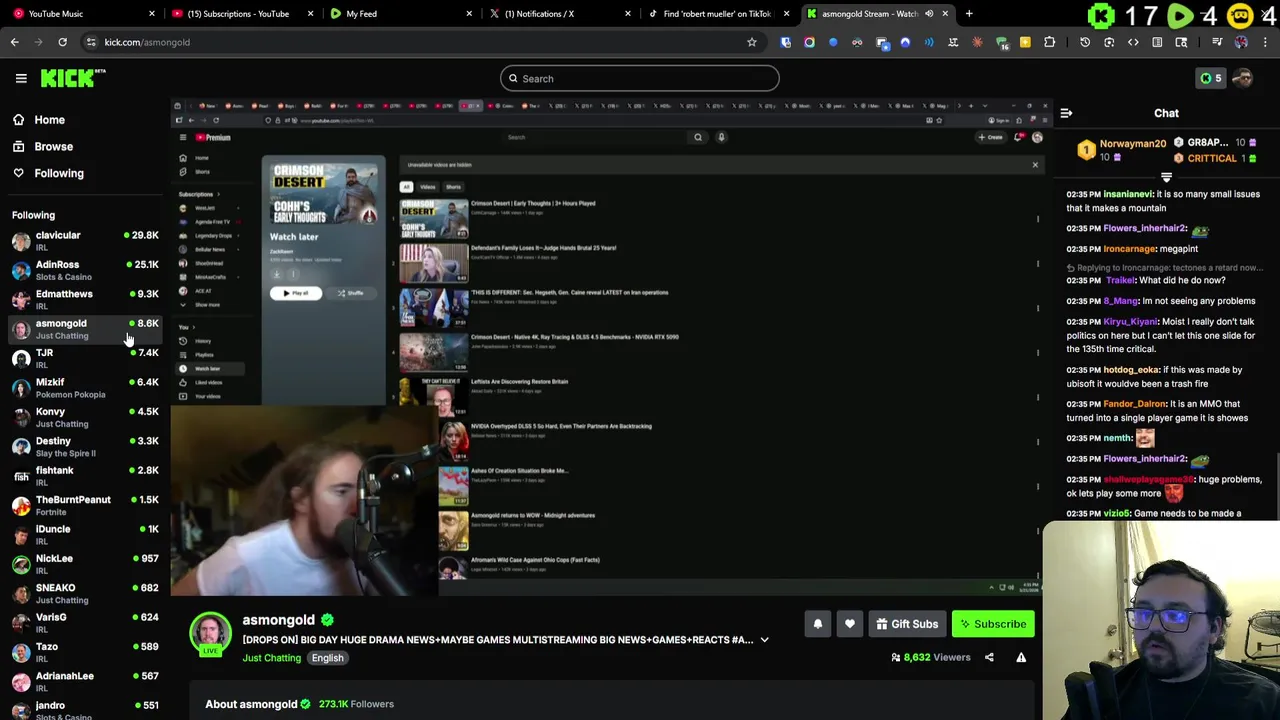Click the Kick search field
Screen dimensions: 1280x720
point(640,78)
